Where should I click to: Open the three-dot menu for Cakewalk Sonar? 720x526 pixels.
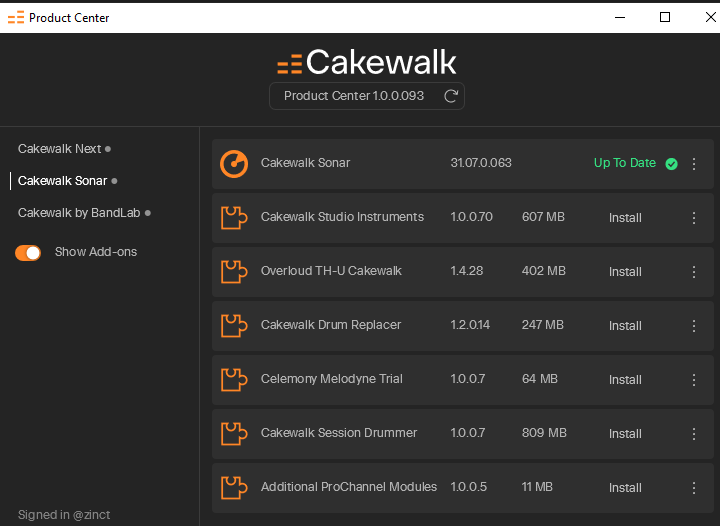[x=694, y=164]
